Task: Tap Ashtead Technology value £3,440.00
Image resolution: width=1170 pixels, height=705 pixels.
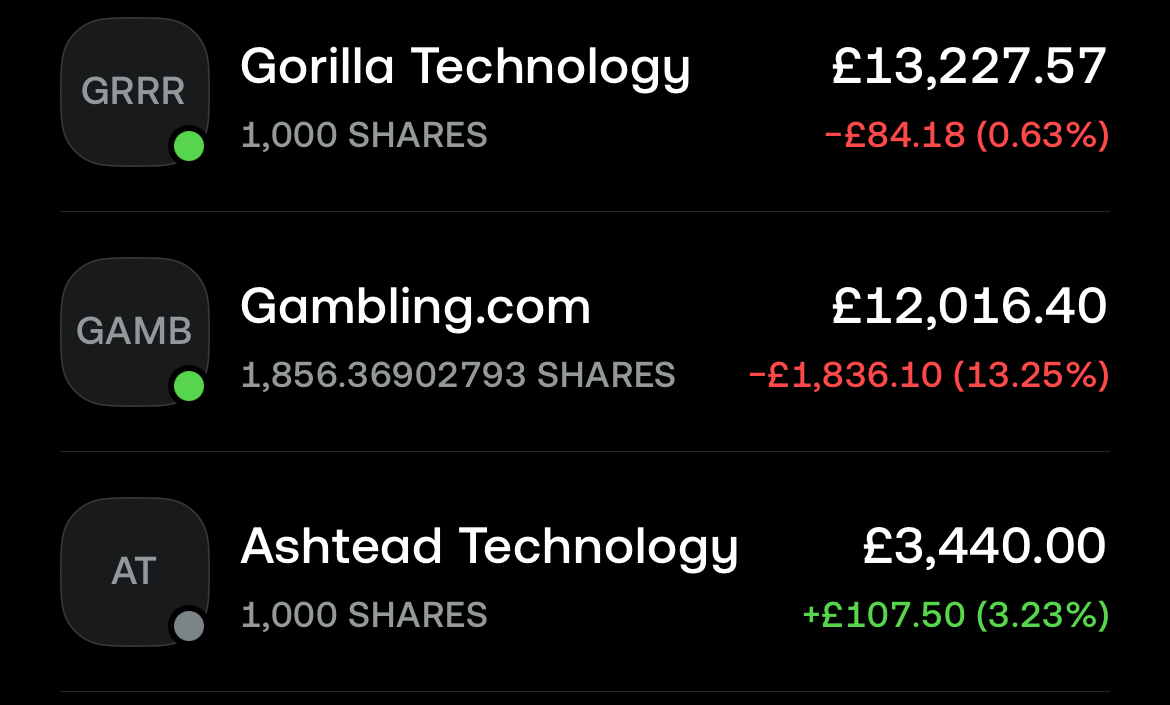Action: (984, 547)
